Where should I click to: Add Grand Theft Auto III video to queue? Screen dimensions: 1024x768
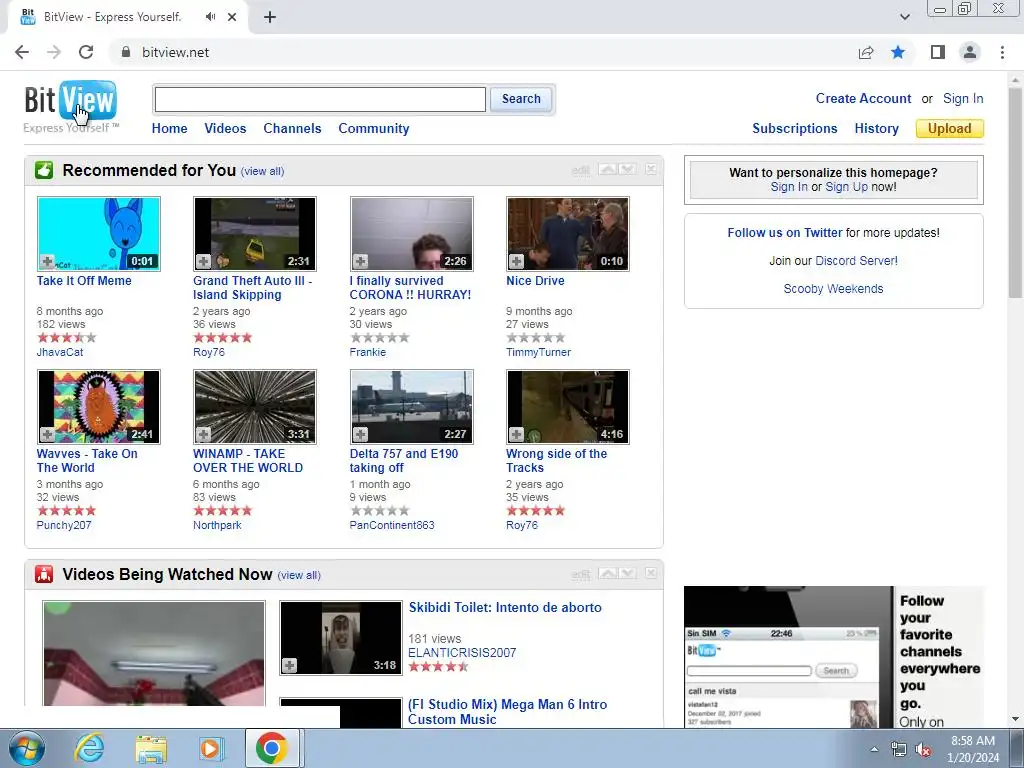[x=204, y=262]
